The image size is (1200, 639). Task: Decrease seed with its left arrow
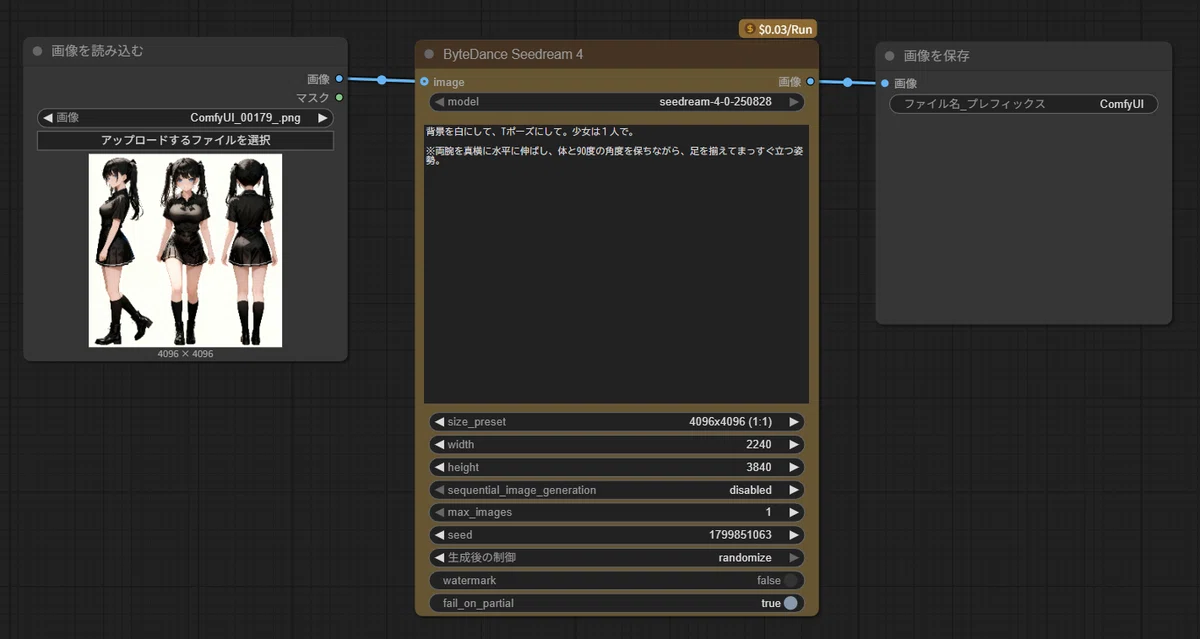(438, 535)
